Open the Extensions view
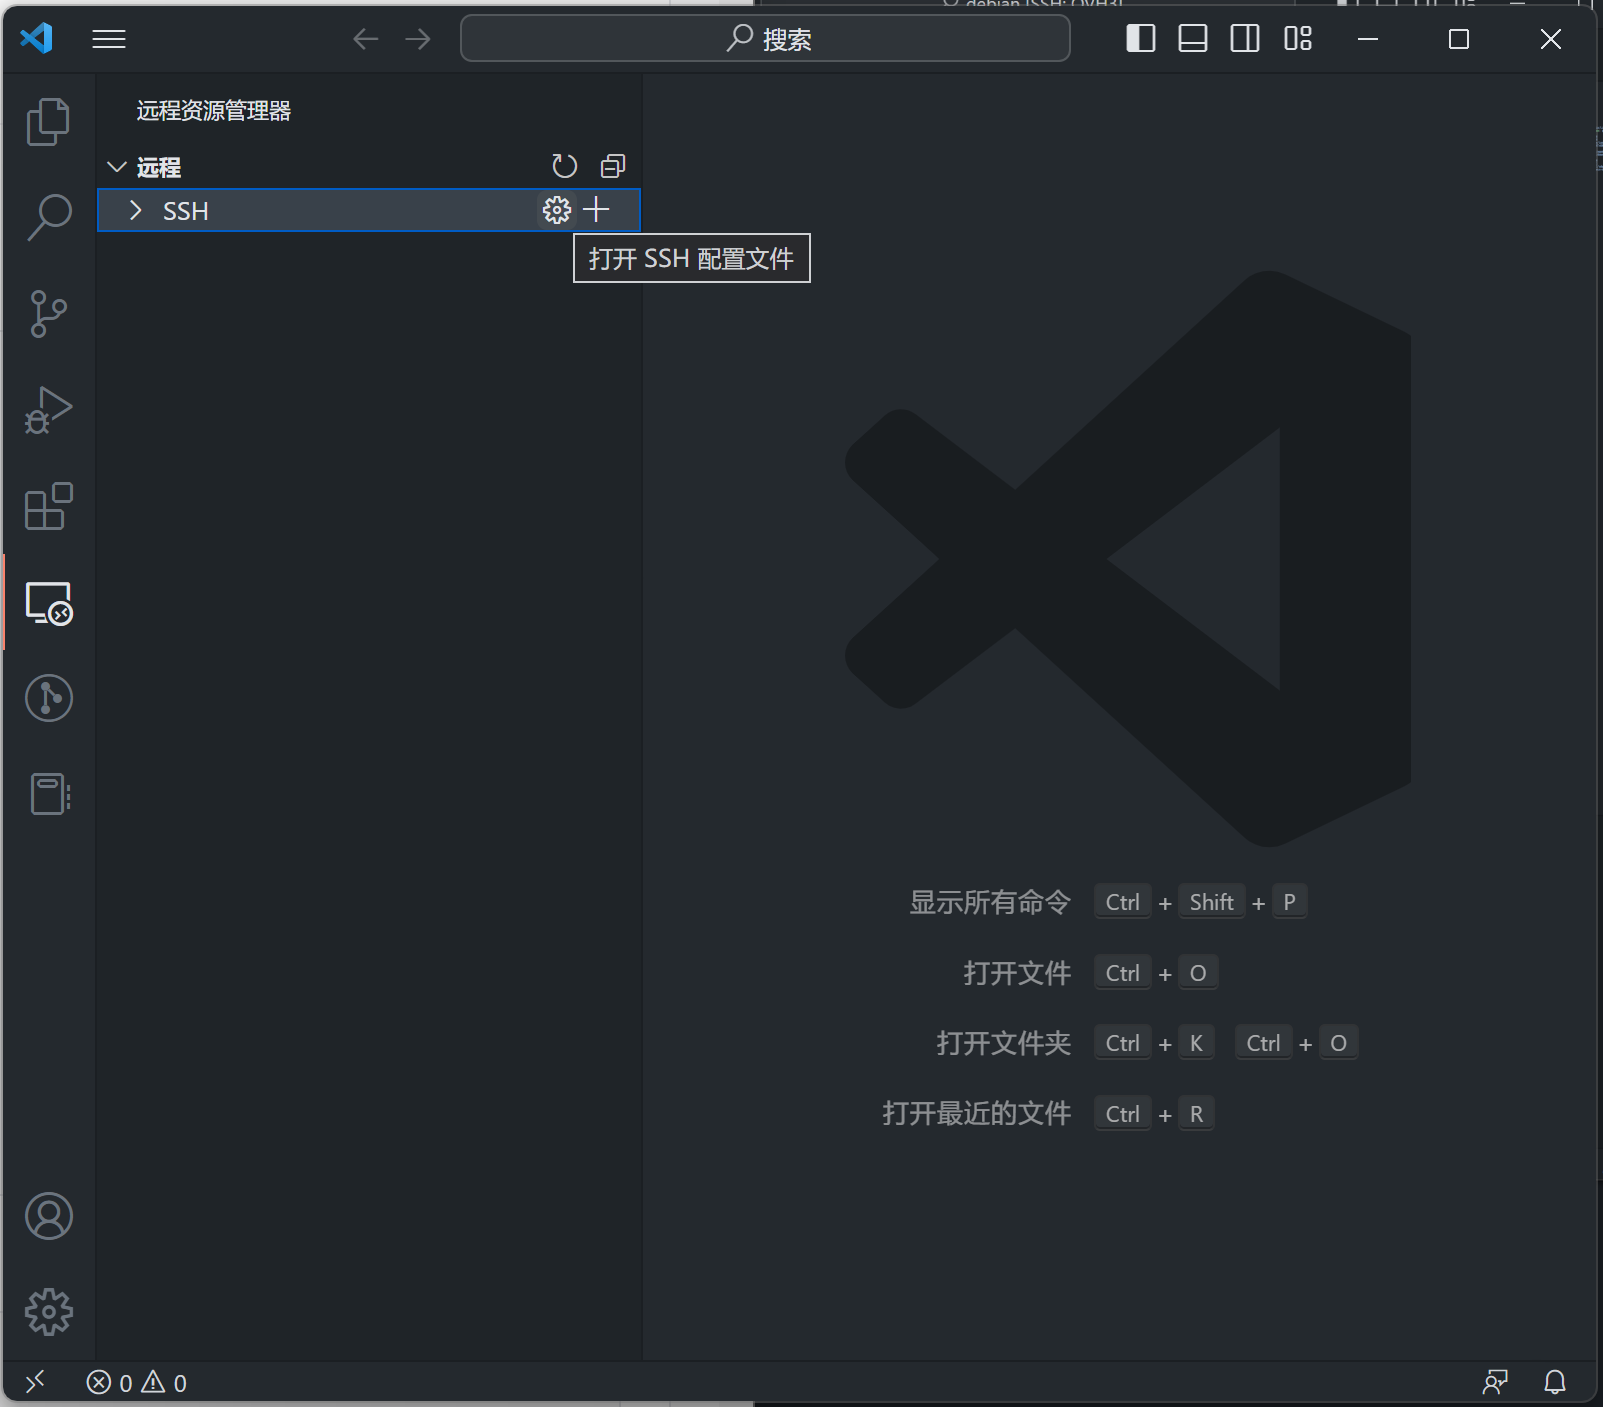 click(48, 506)
